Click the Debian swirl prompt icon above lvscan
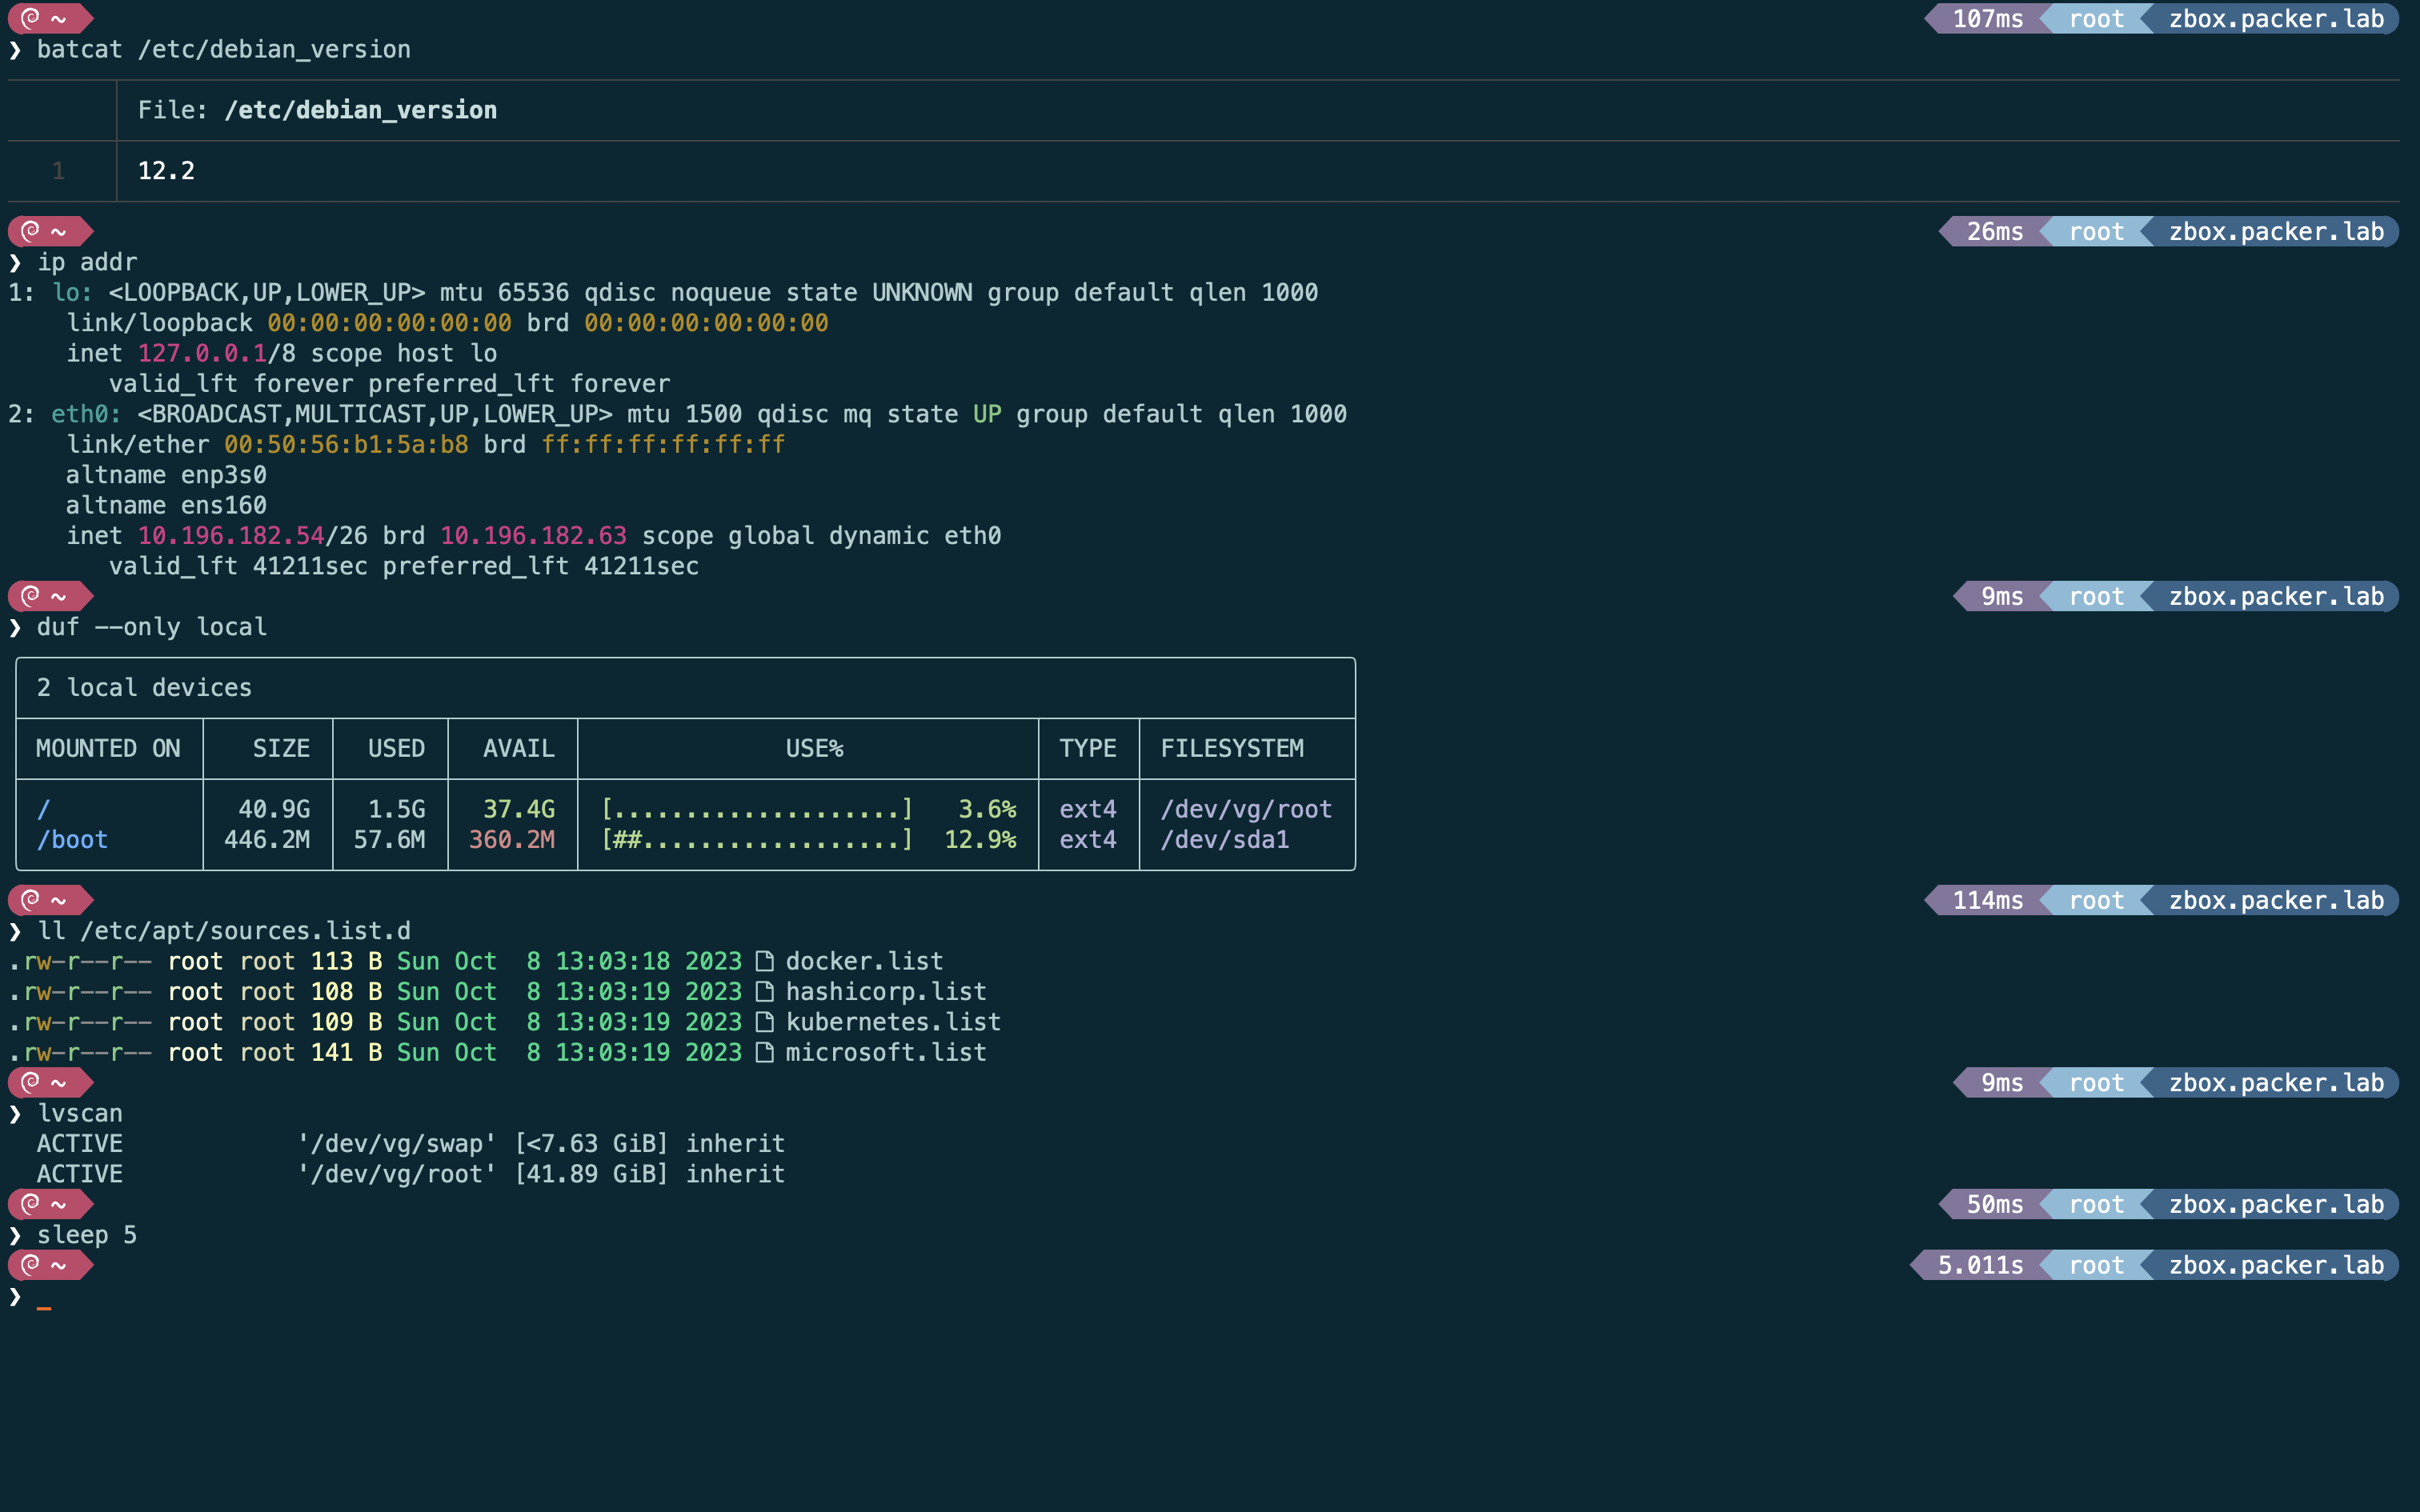The height and width of the screenshot is (1512, 2420). point(31,1082)
